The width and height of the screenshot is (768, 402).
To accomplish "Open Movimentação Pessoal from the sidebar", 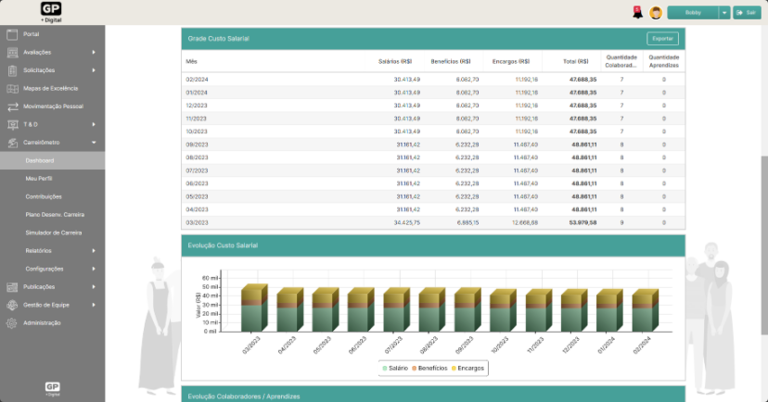I will (x=52, y=106).
